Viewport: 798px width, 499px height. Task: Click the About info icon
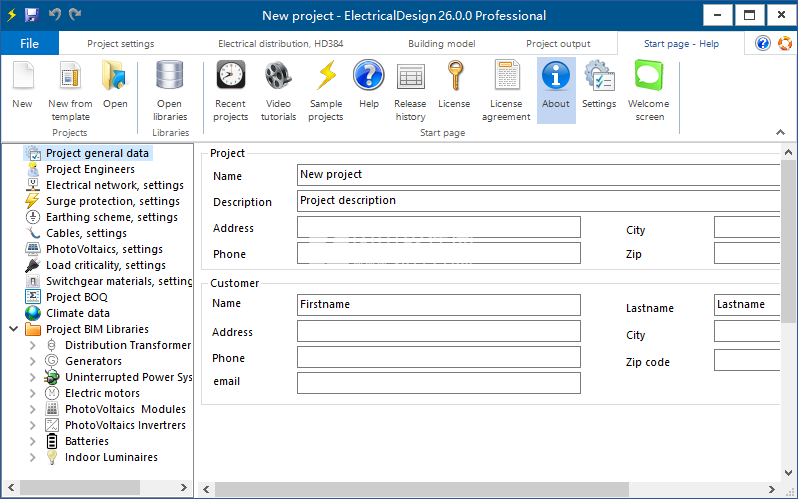pyautogui.click(x=556, y=77)
